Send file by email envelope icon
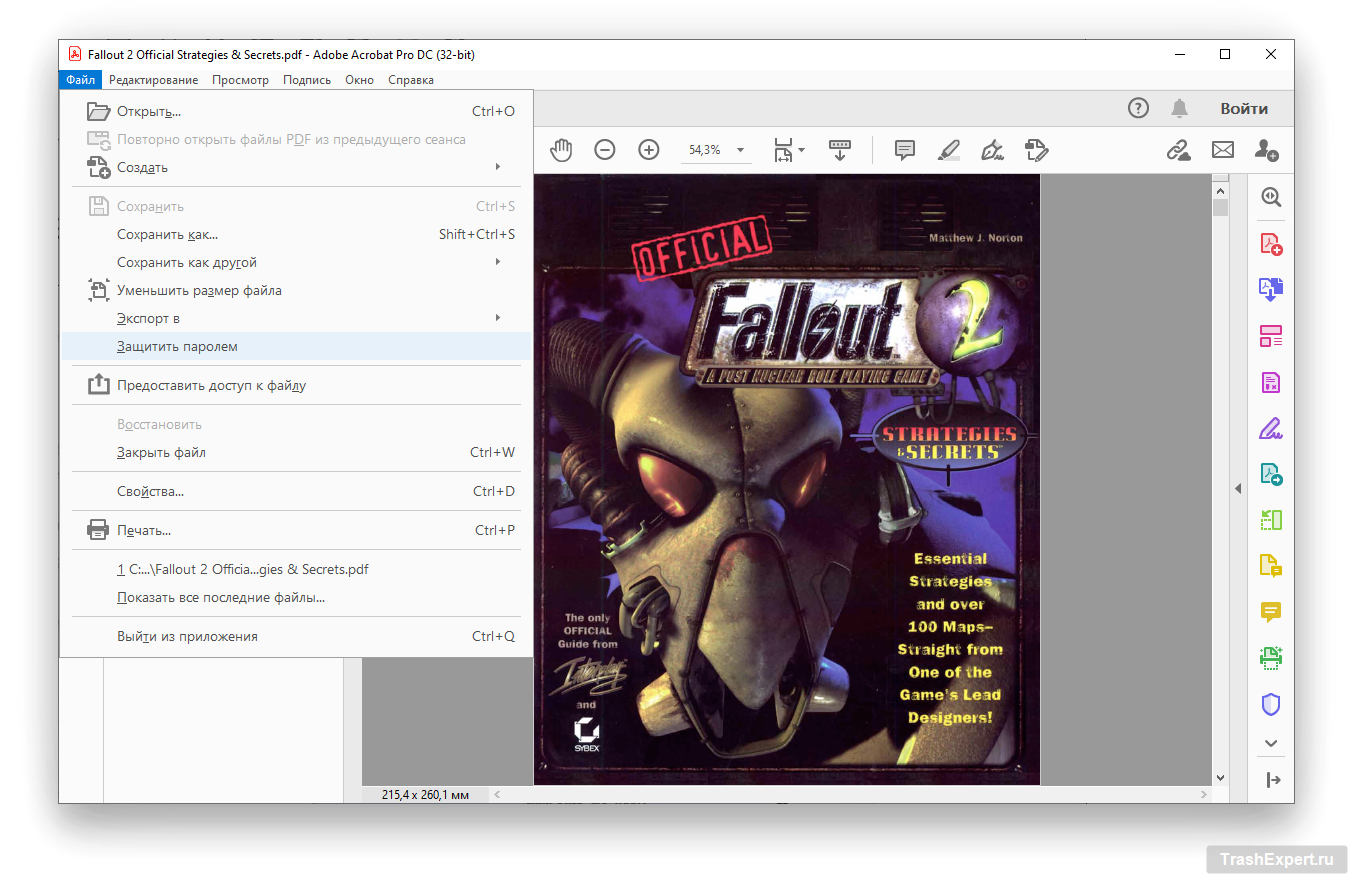Viewport: 1353px width, 879px height. coord(1223,150)
